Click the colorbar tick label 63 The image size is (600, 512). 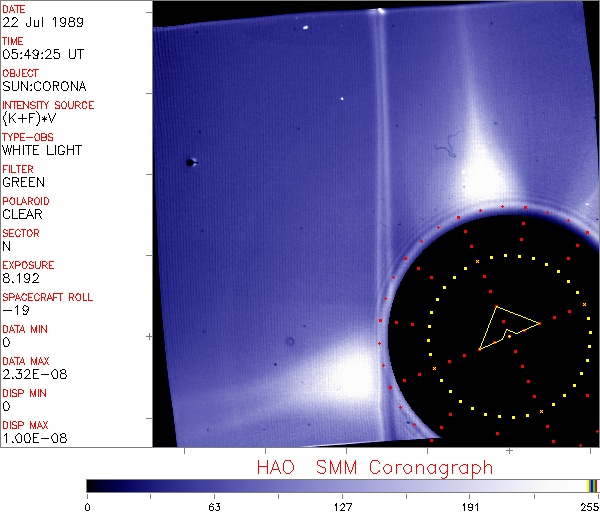(215, 507)
